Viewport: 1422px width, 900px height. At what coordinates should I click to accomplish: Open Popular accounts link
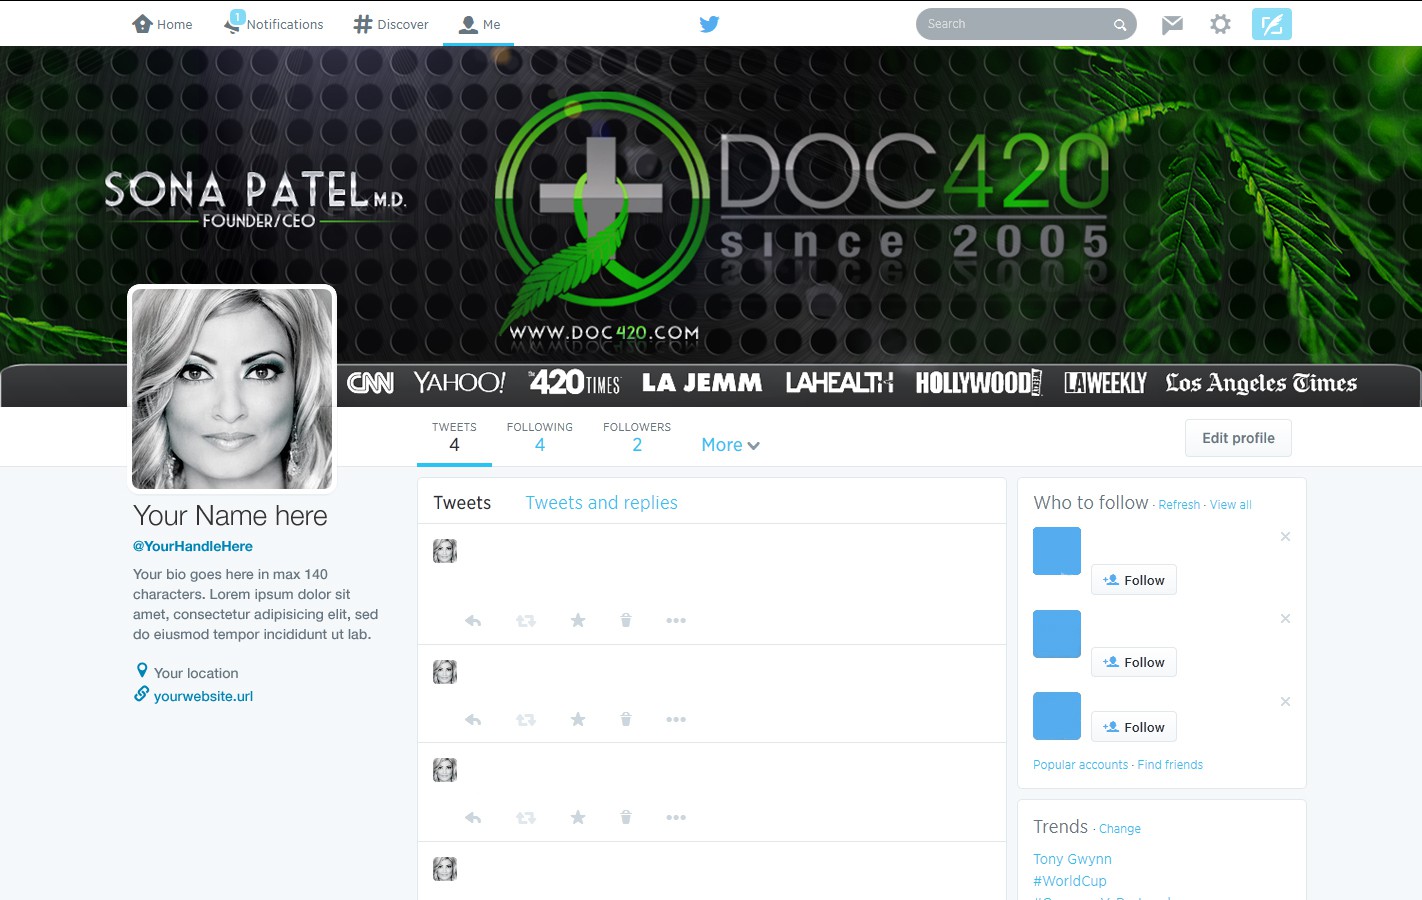tap(1080, 765)
